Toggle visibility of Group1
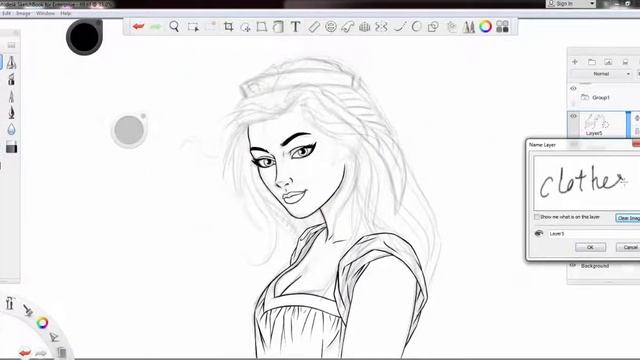Screen dimensions: 640x360 tap(573, 89)
